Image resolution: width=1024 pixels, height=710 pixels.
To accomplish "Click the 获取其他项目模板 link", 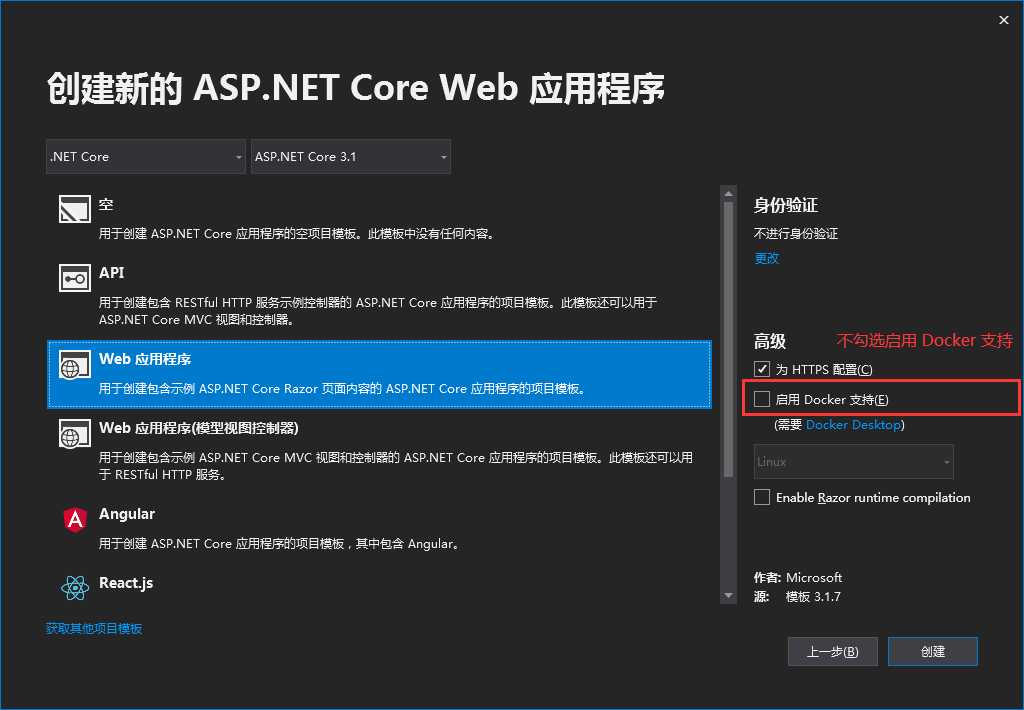I will click(94, 628).
